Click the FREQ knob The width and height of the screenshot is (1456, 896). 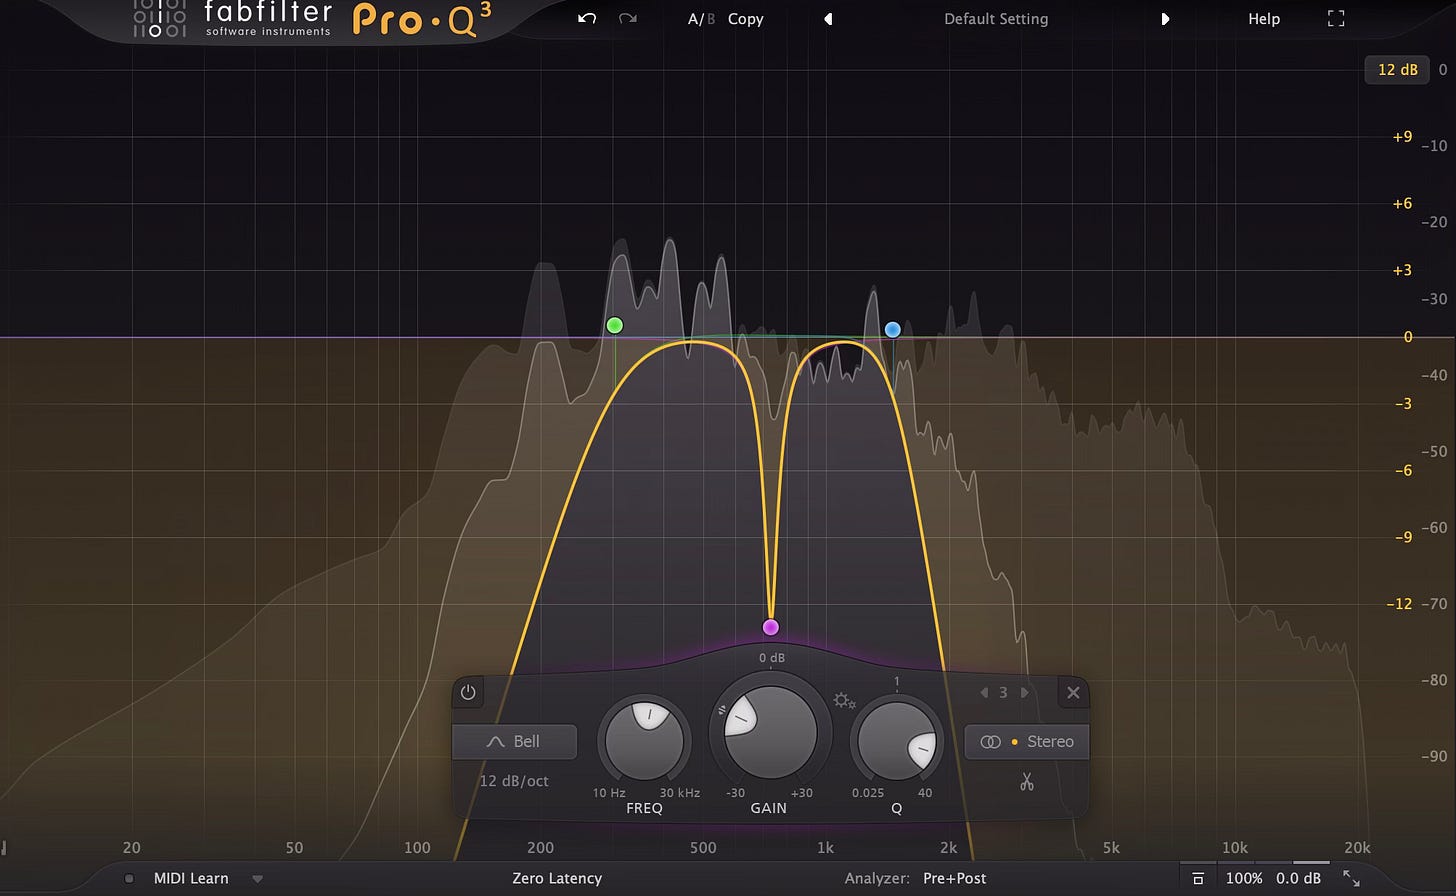[645, 741]
